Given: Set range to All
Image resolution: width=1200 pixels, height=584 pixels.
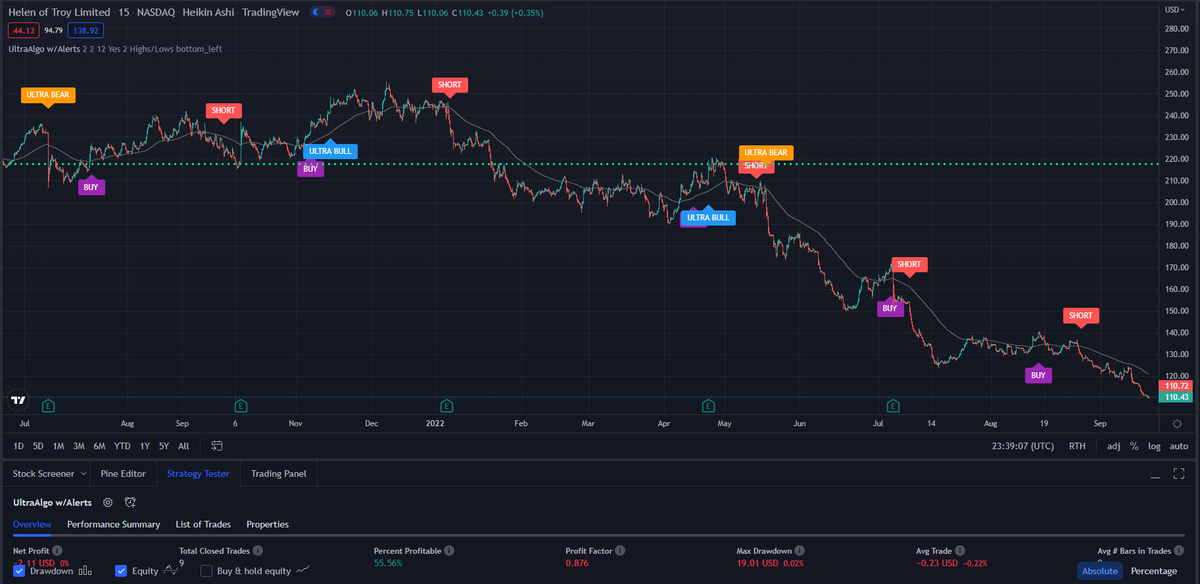Looking at the screenshot, I should [x=183, y=446].
